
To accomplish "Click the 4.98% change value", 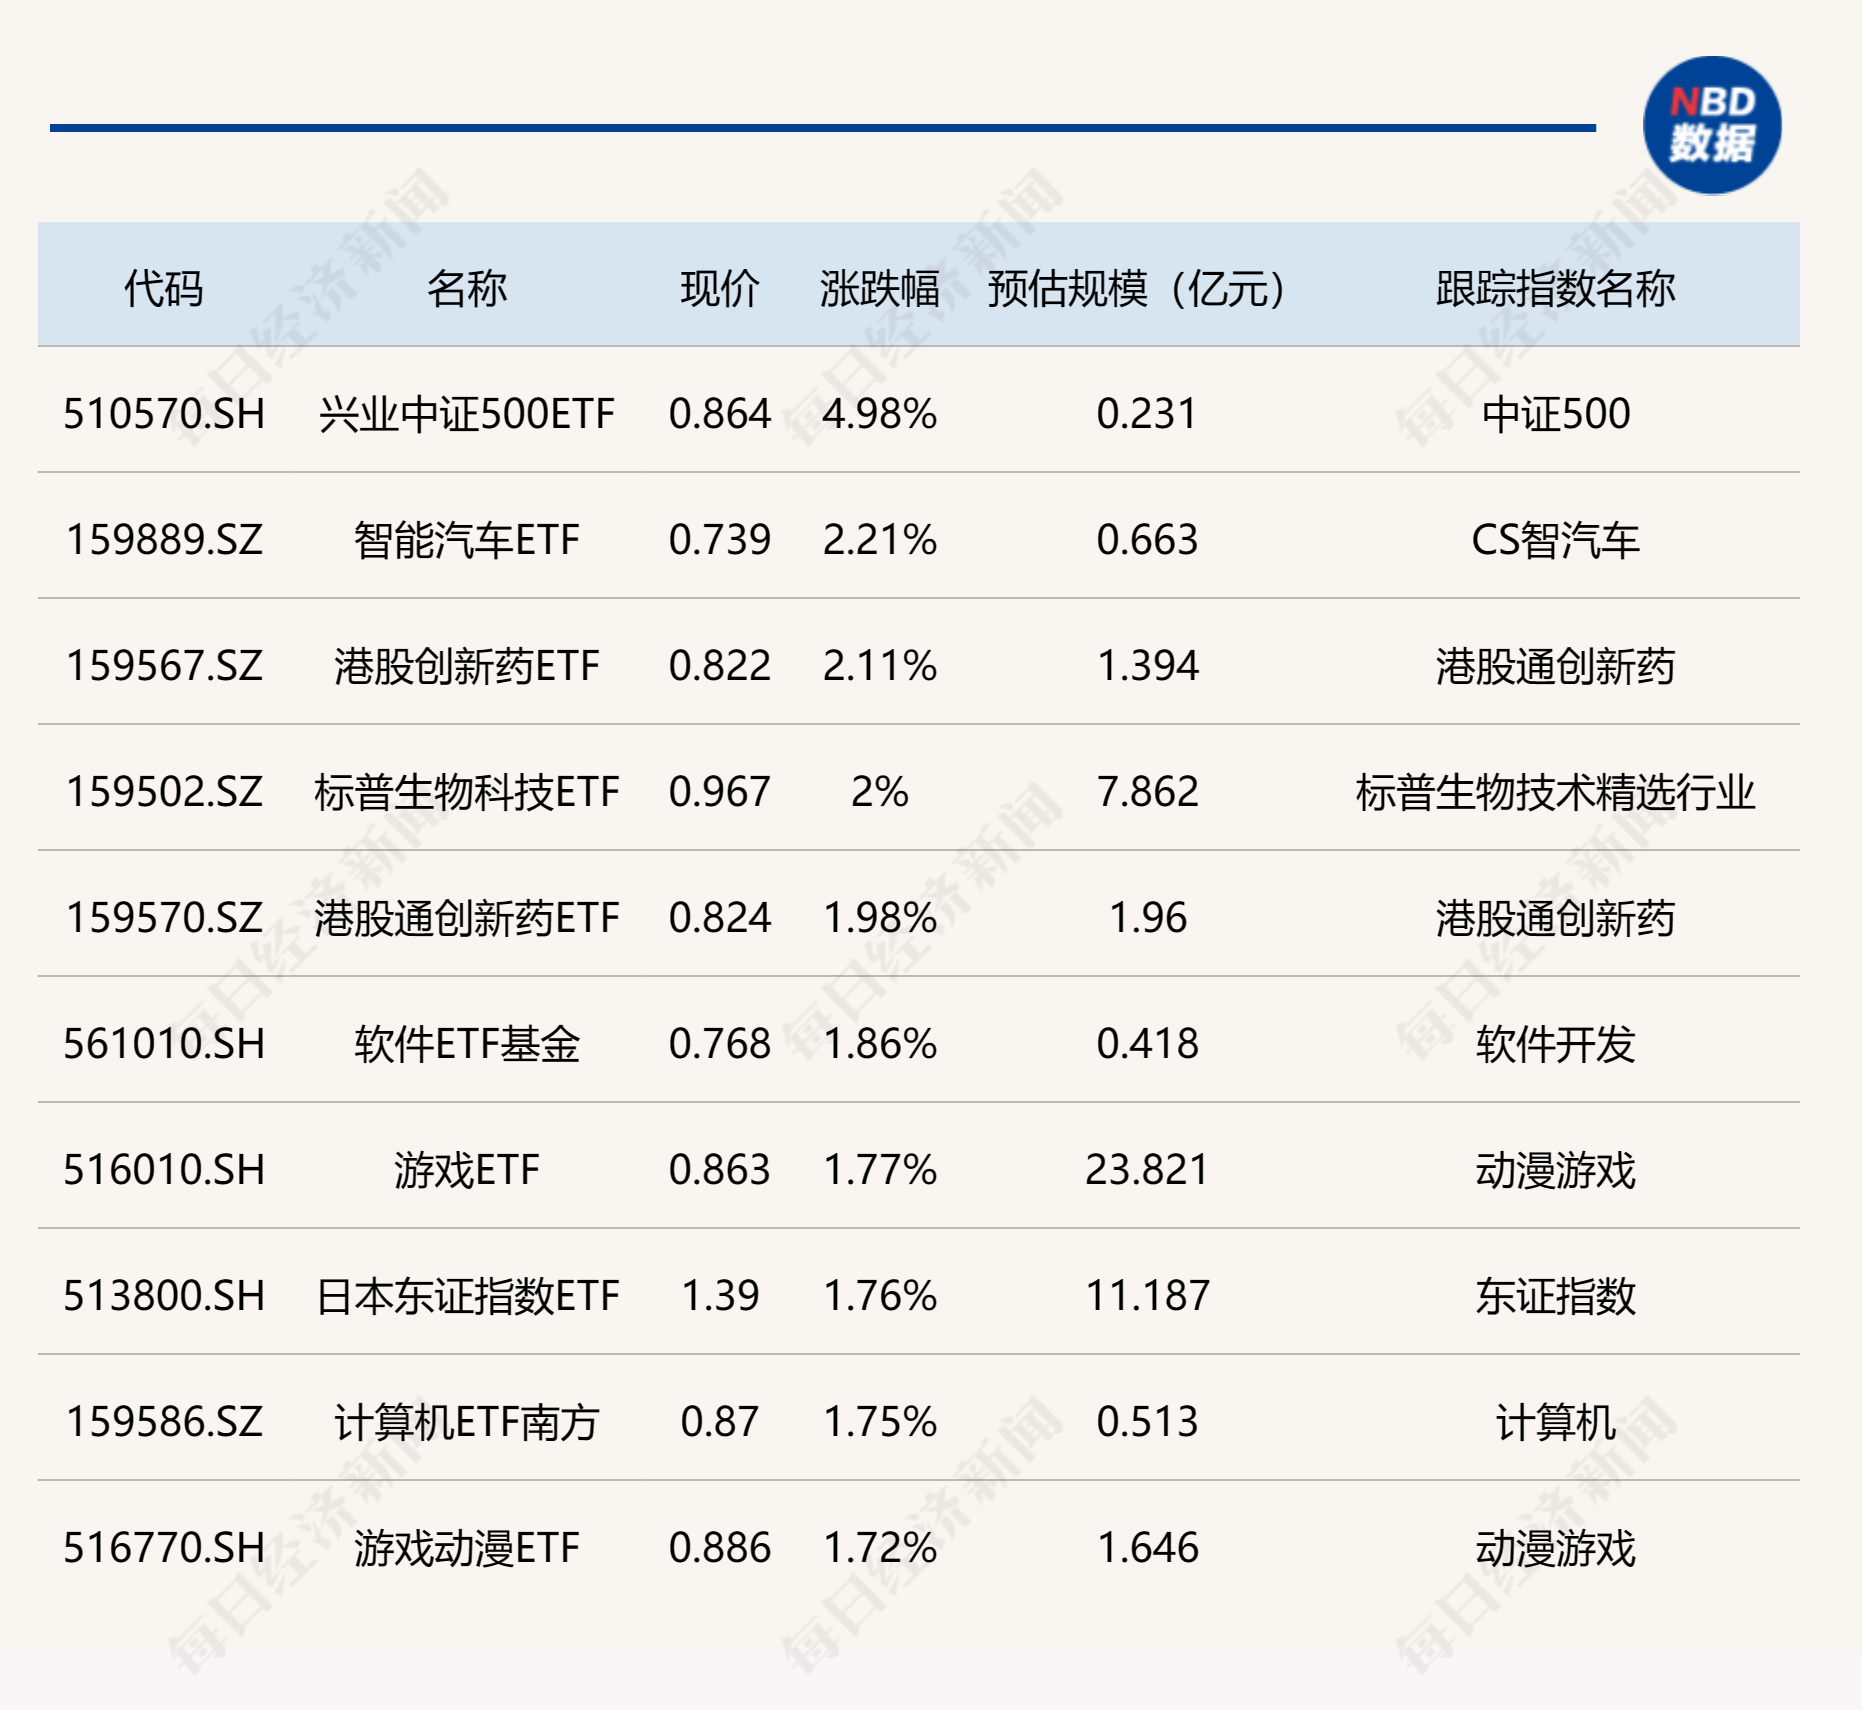I will pyautogui.click(x=880, y=414).
